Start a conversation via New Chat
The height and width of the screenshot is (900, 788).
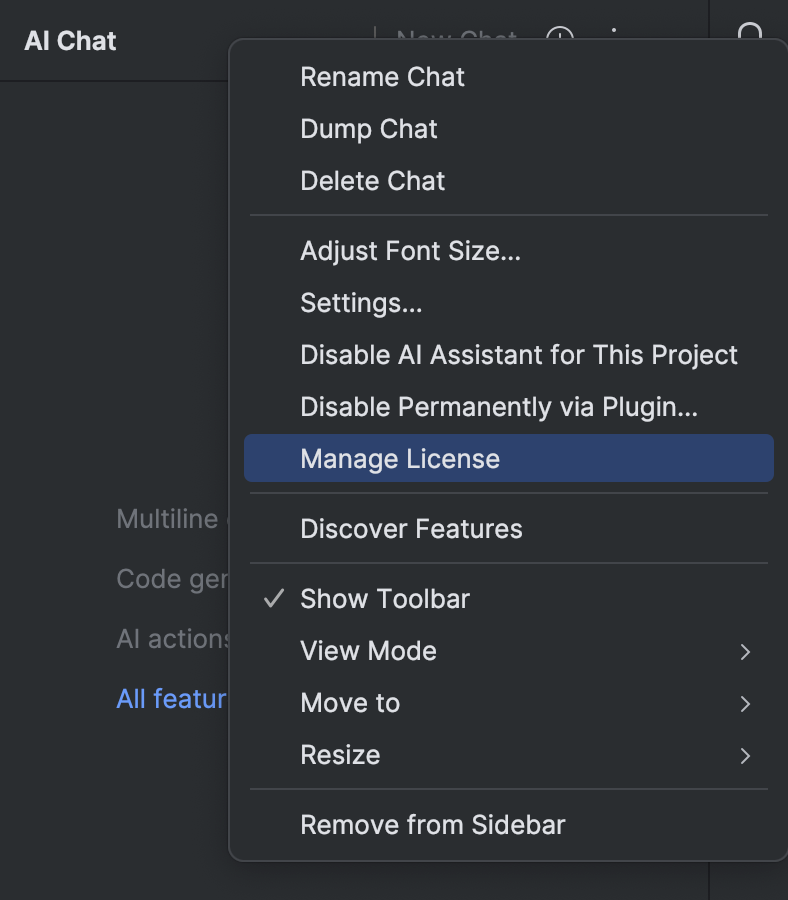pos(456,40)
